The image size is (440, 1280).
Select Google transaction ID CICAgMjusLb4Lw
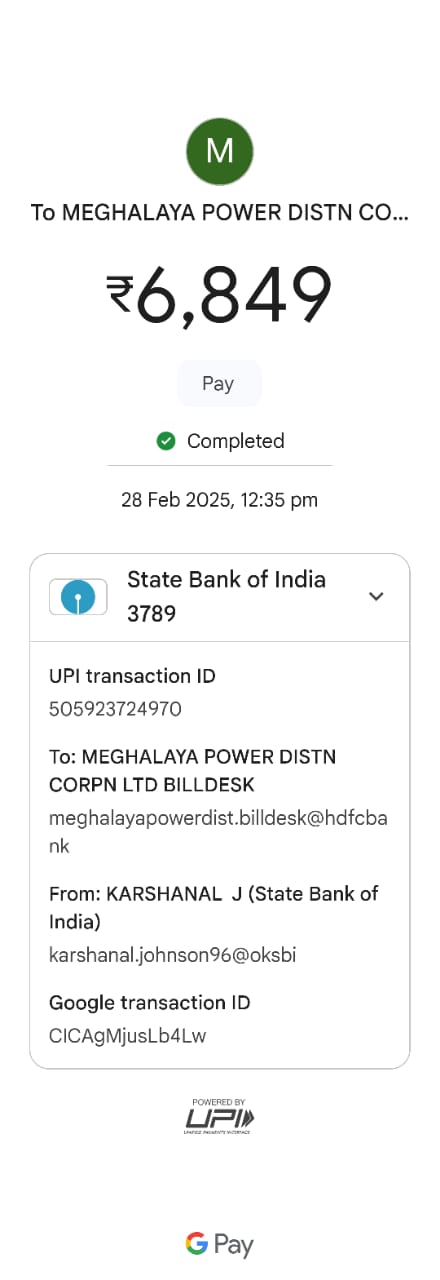point(128,1036)
